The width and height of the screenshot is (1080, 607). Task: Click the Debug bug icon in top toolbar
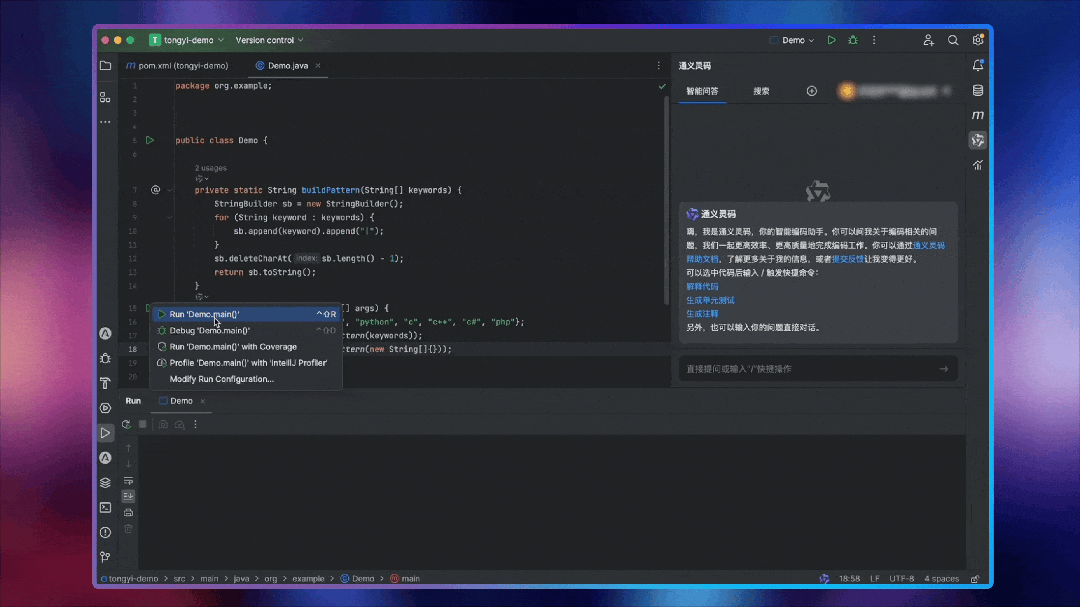tap(853, 40)
